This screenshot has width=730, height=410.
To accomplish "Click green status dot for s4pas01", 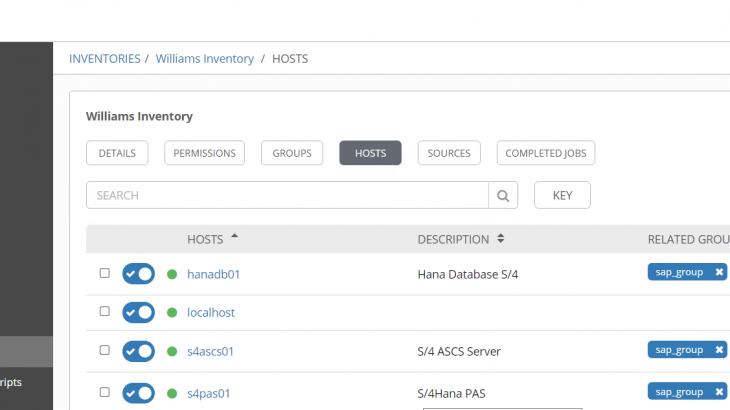I will click(172, 394).
